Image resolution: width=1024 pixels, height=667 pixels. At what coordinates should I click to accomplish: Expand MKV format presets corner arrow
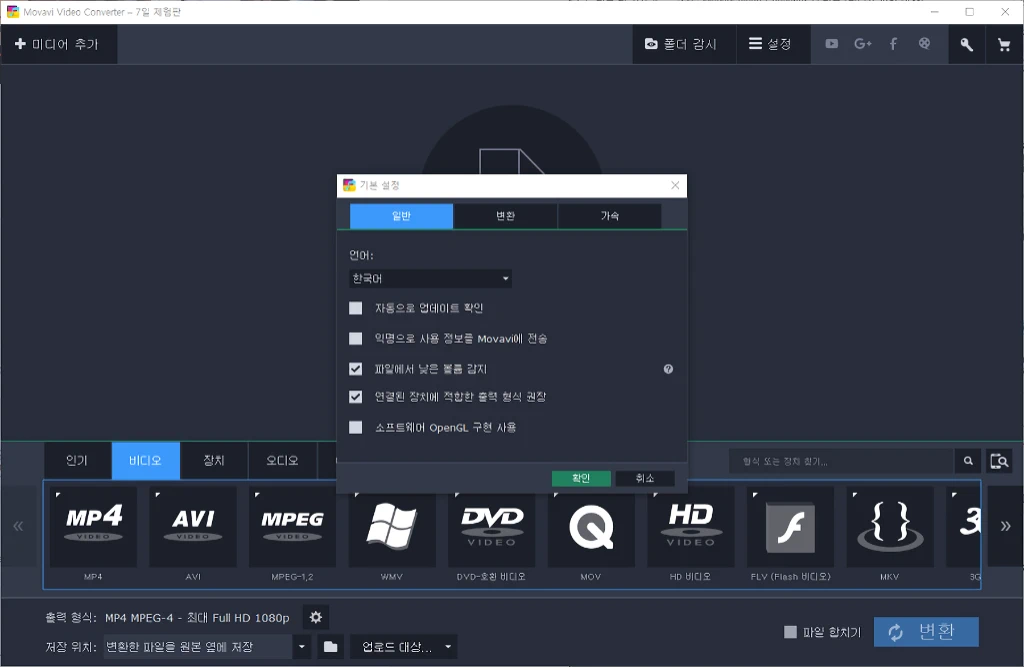(854, 495)
